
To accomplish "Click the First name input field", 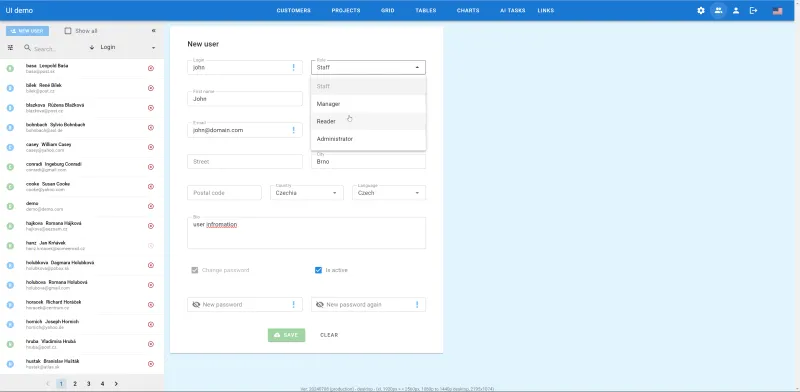I will [x=245, y=99].
